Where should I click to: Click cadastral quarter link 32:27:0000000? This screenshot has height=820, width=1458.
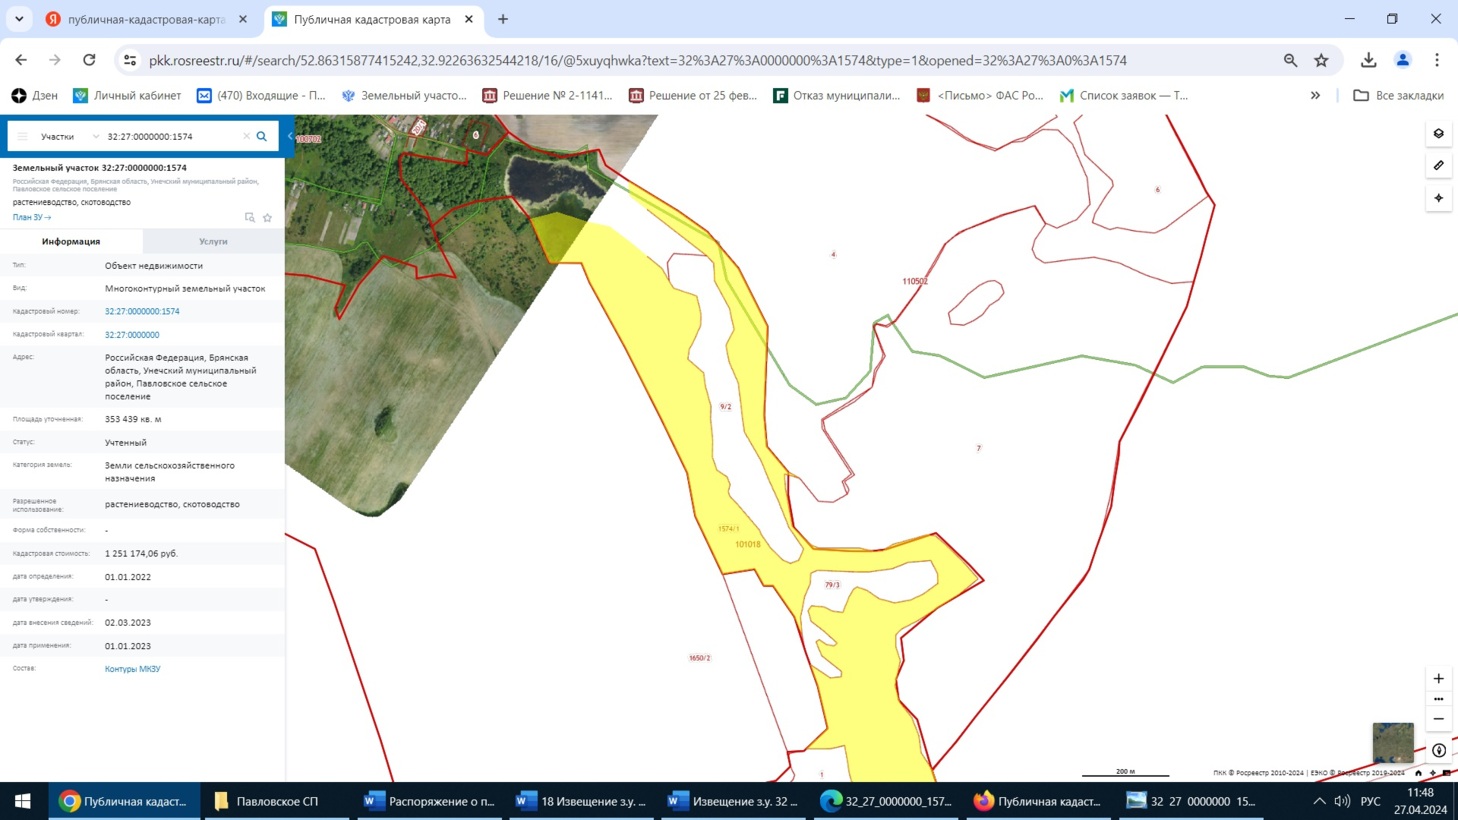click(x=132, y=335)
